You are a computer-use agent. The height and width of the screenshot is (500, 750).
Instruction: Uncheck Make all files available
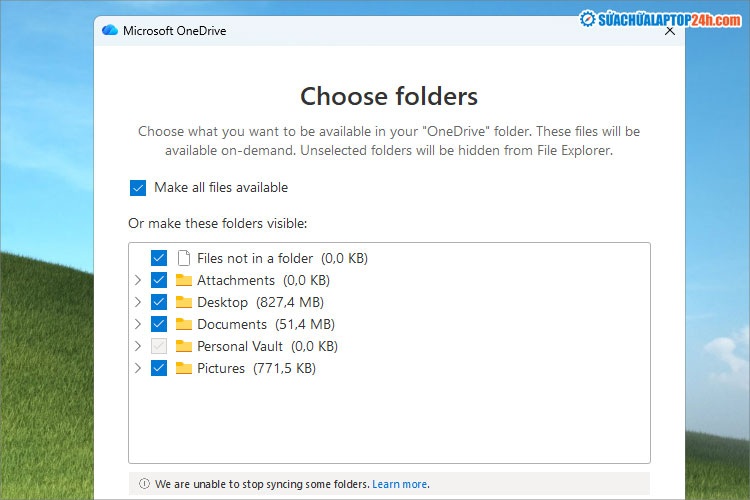click(138, 188)
